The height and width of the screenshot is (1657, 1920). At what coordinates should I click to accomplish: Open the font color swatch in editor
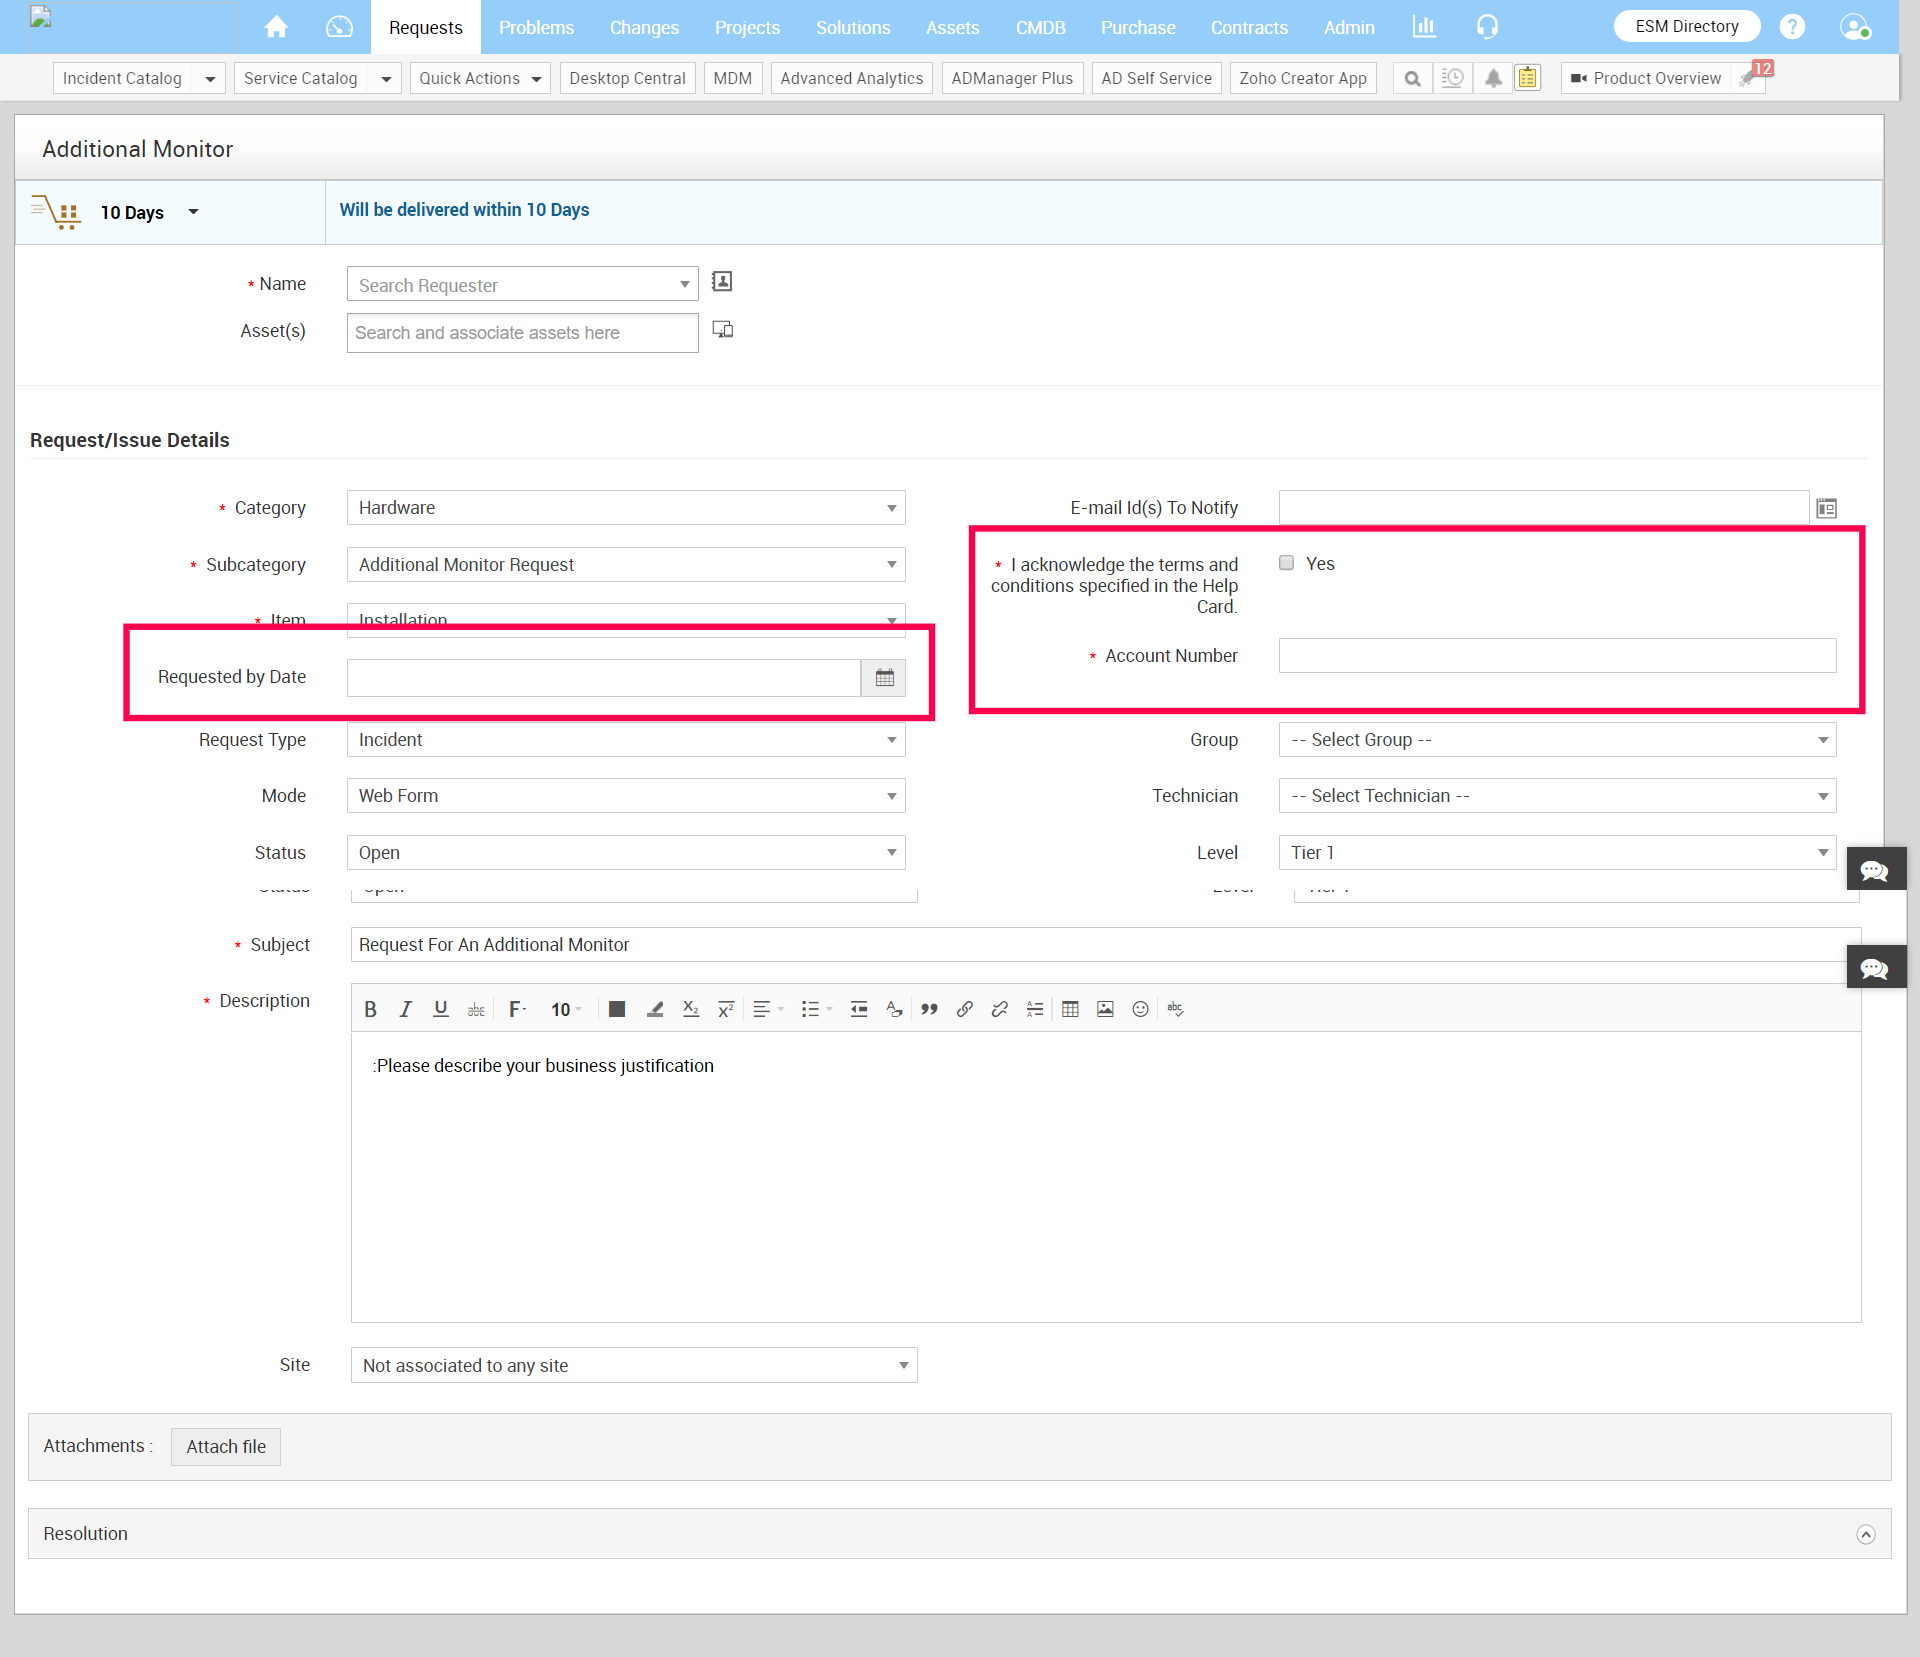point(617,1009)
